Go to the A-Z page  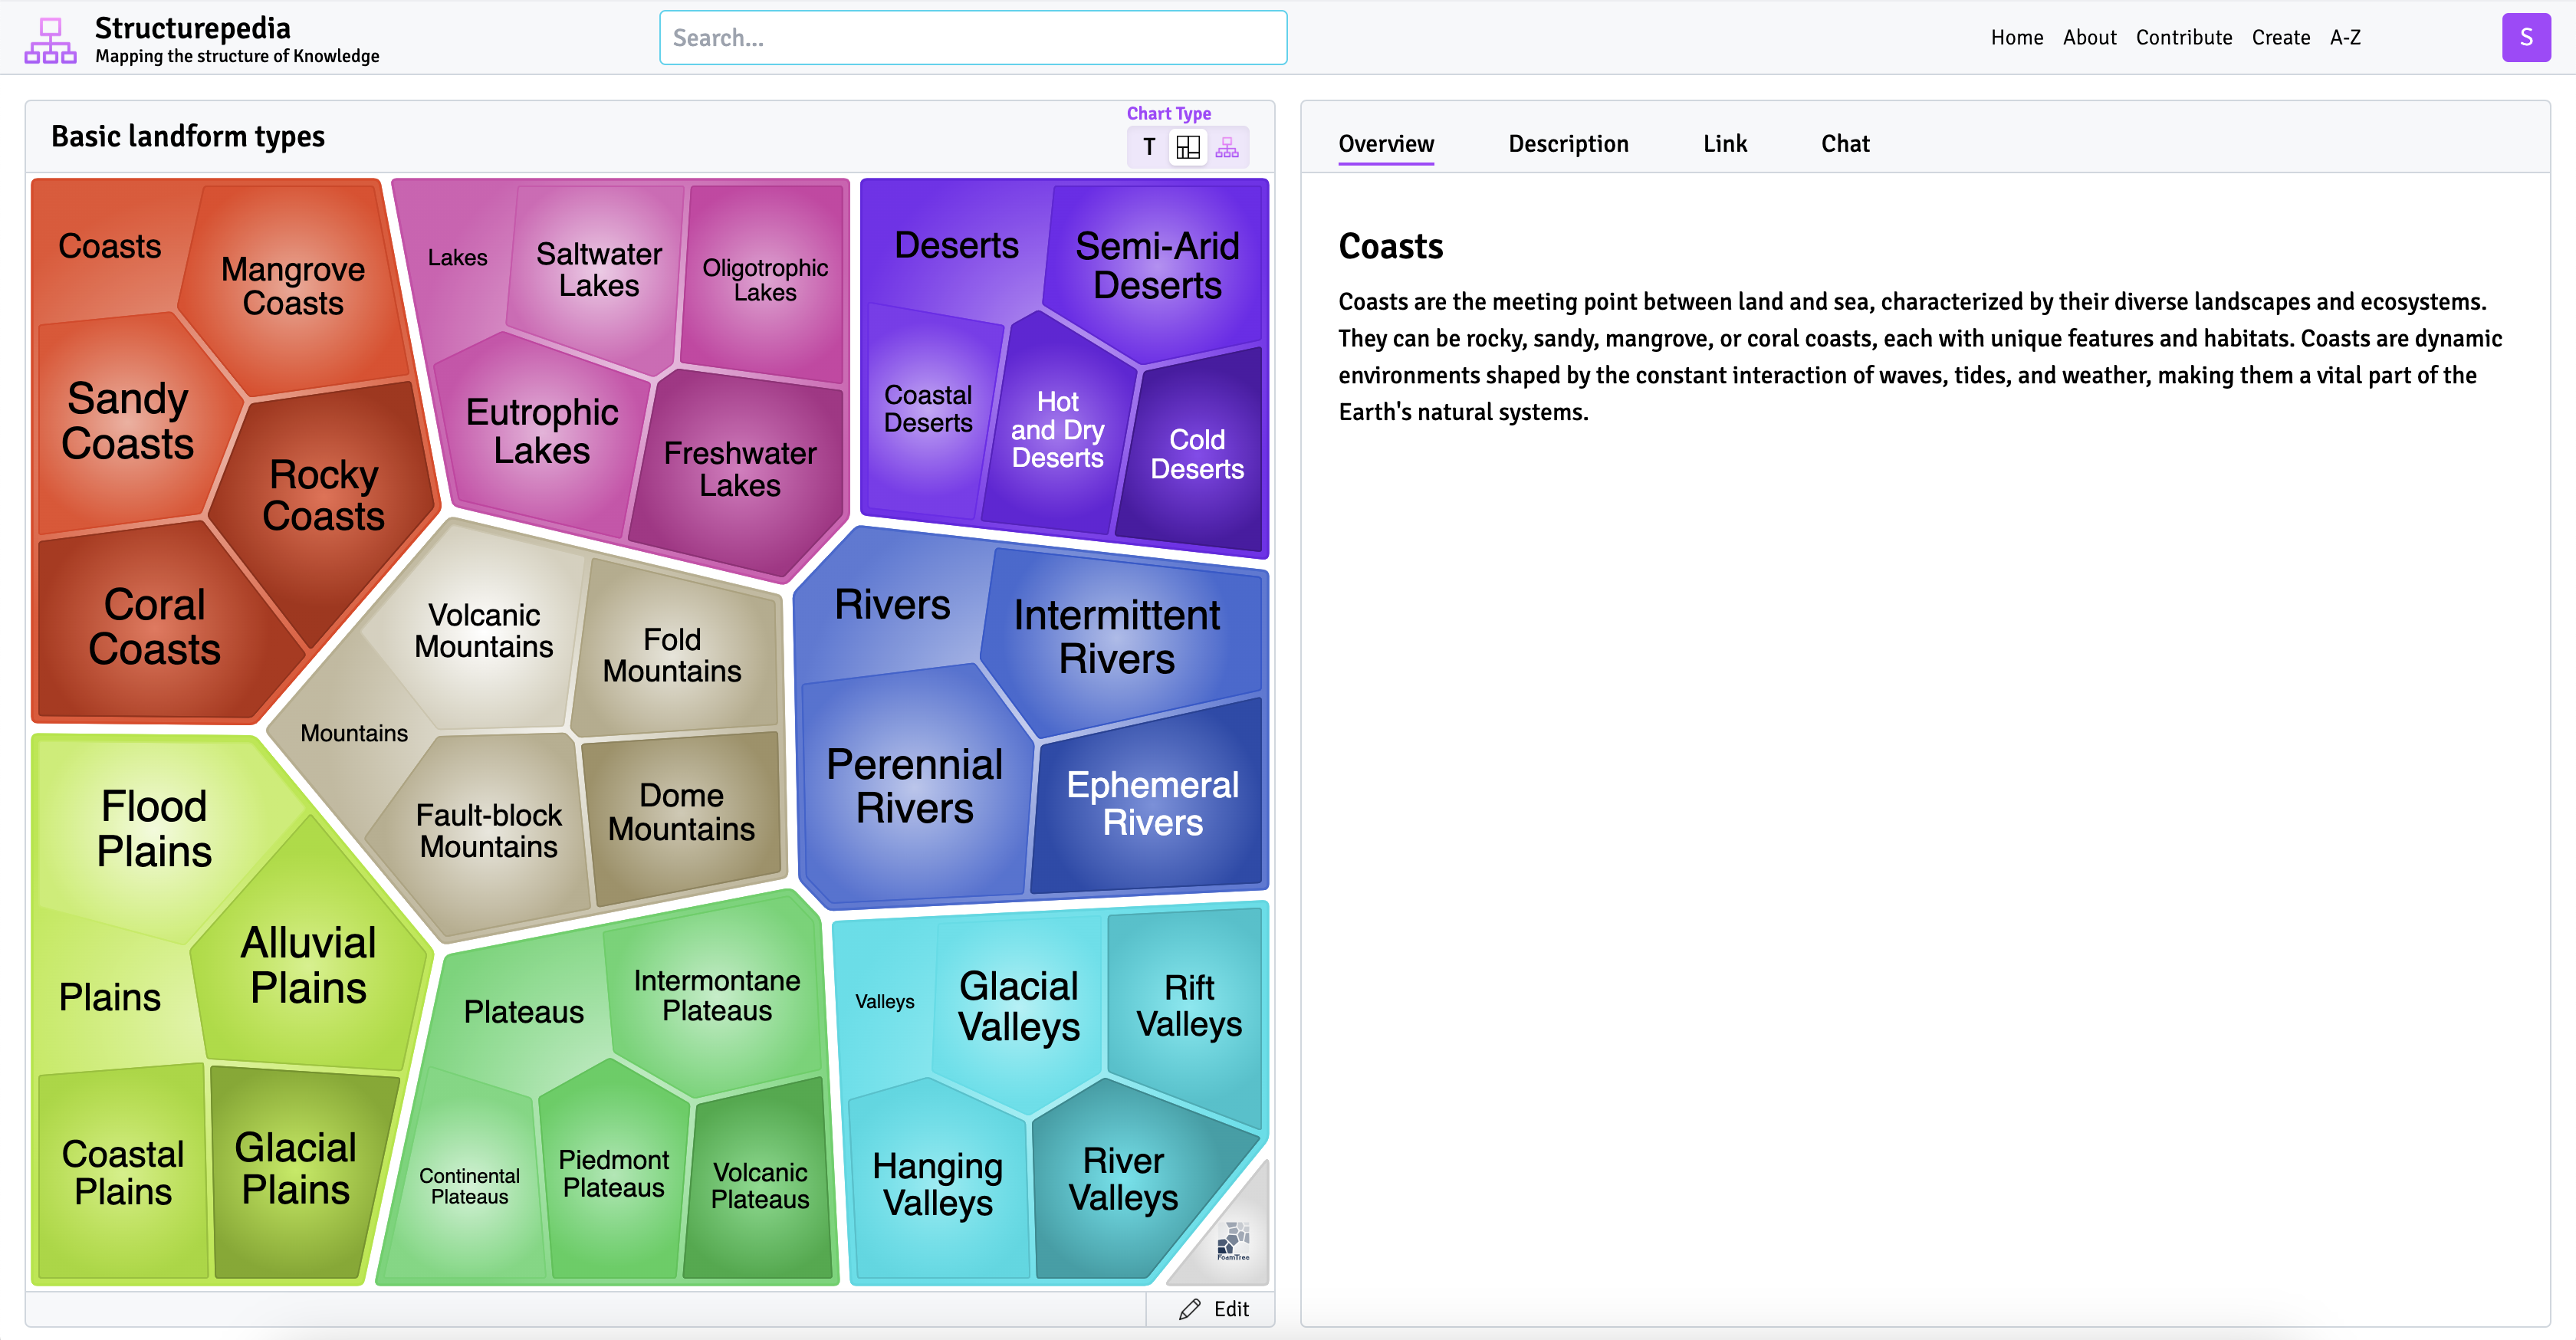(x=2345, y=38)
